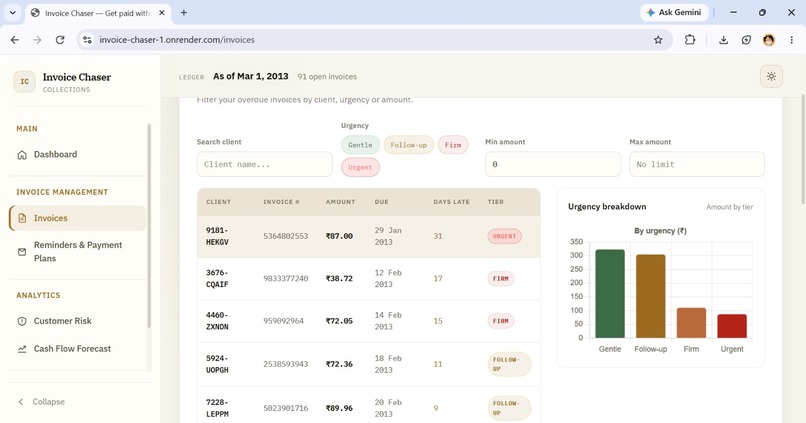Open the browser downloads icon
Viewport: 806px width, 423px height.
tap(723, 40)
